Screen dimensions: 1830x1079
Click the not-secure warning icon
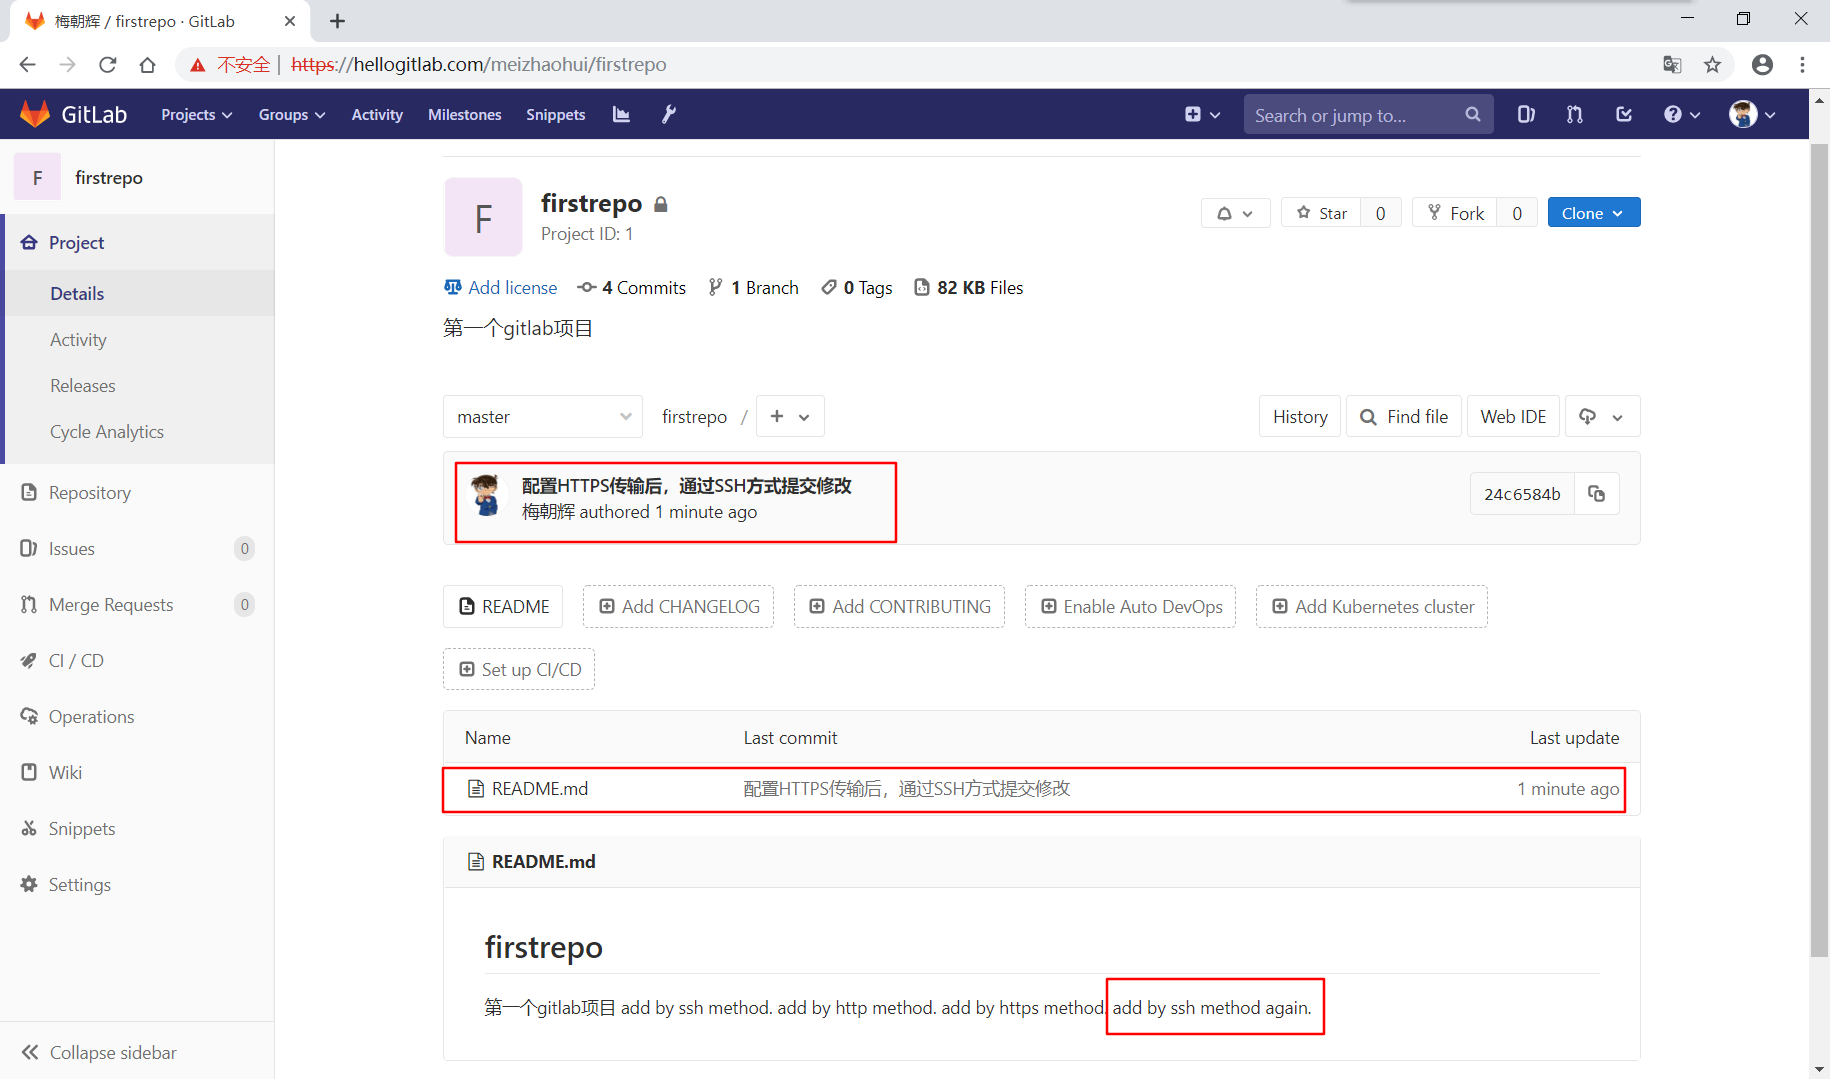pos(198,65)
